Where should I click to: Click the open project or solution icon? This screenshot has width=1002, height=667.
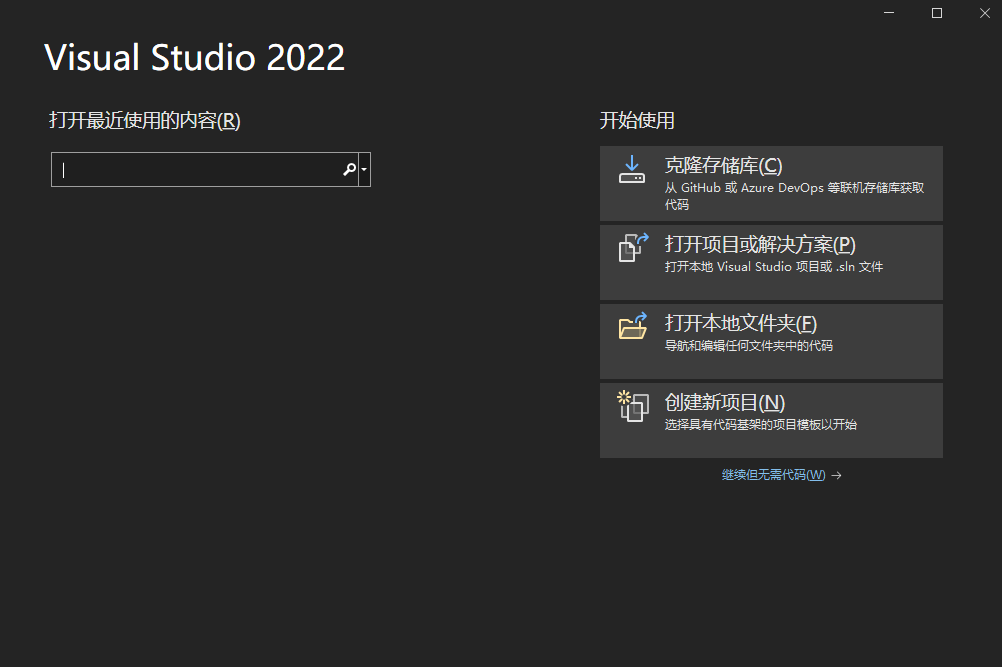coord(633,247)
